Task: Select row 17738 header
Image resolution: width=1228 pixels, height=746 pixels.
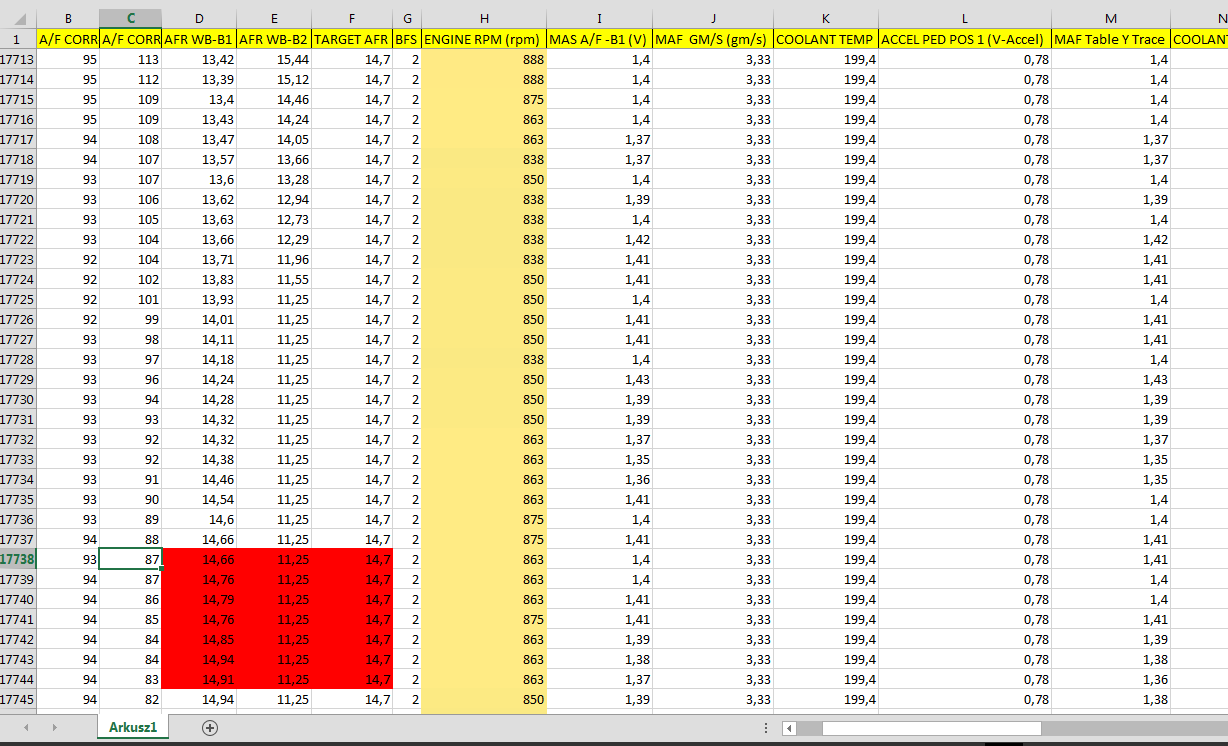Action: (18, 559)
